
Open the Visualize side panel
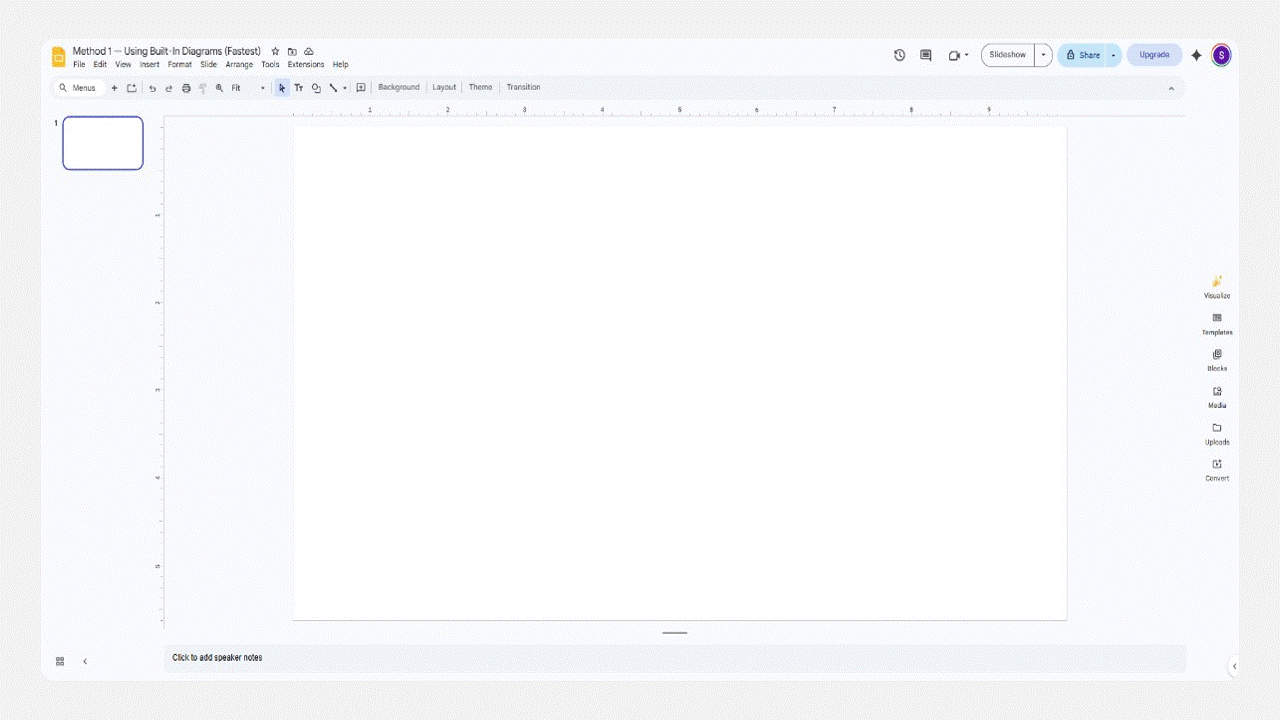(1217, 287)
